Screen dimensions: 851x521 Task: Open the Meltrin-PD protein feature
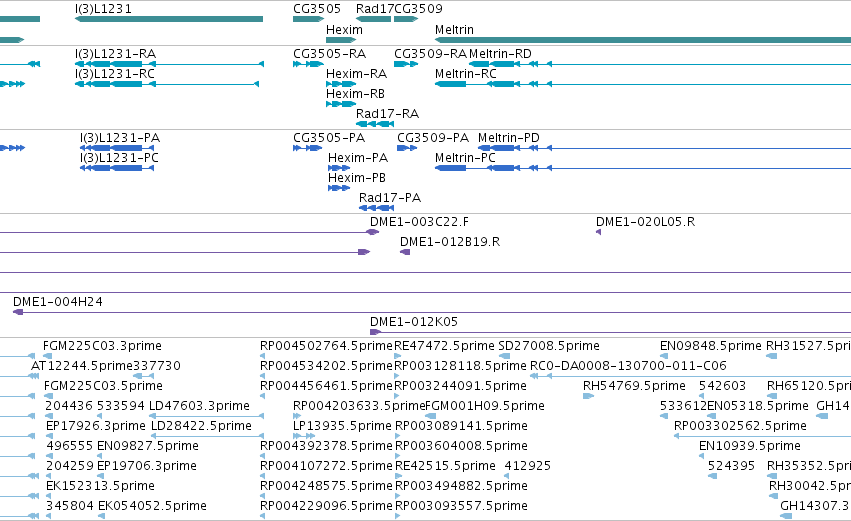pyautogui.click(x=664, y=148)
